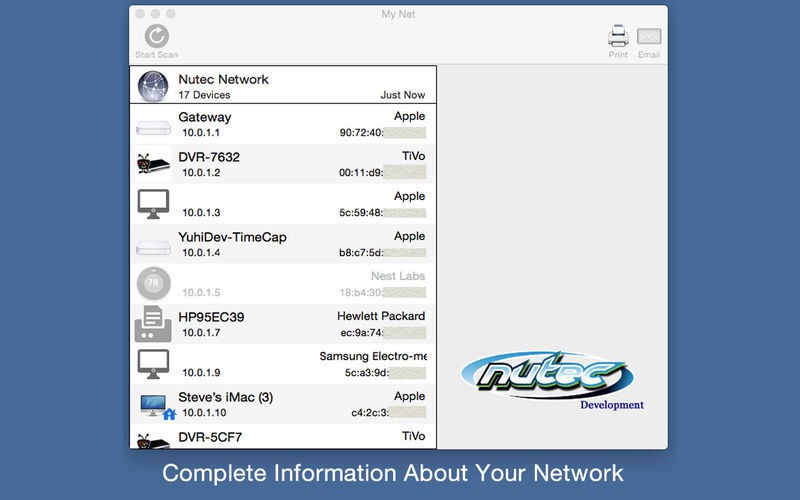Click the monitor icon for 10.0.1.9
The image size is (800, 500).
153,364
